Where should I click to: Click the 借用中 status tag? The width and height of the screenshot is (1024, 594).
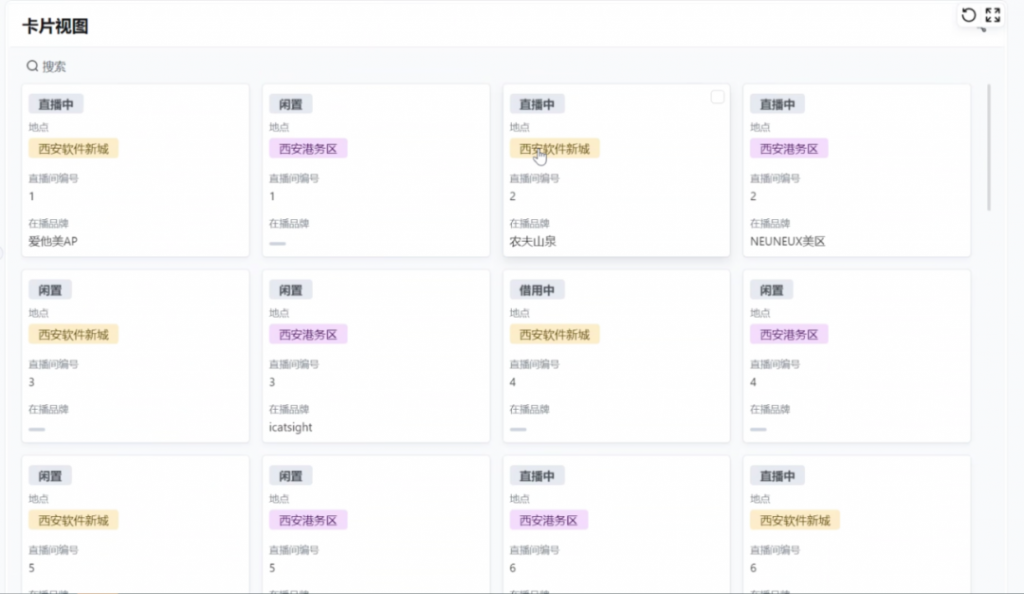tap(537, 290)
